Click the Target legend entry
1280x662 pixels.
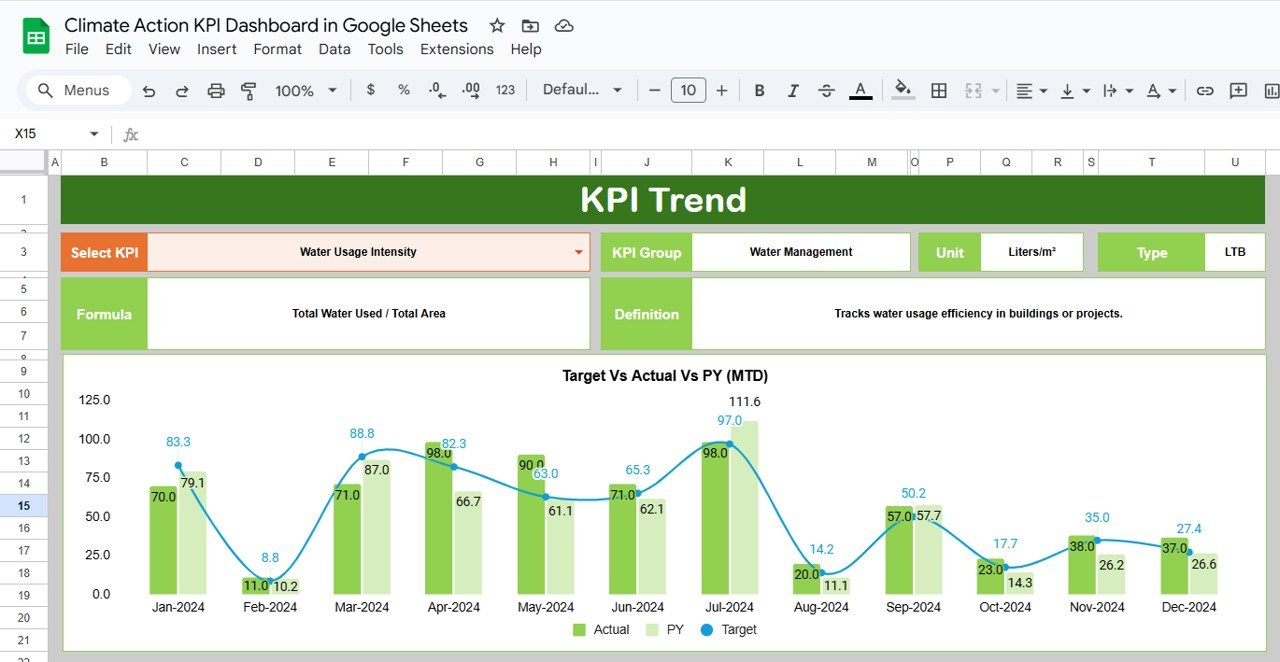[x=728, y=629]
